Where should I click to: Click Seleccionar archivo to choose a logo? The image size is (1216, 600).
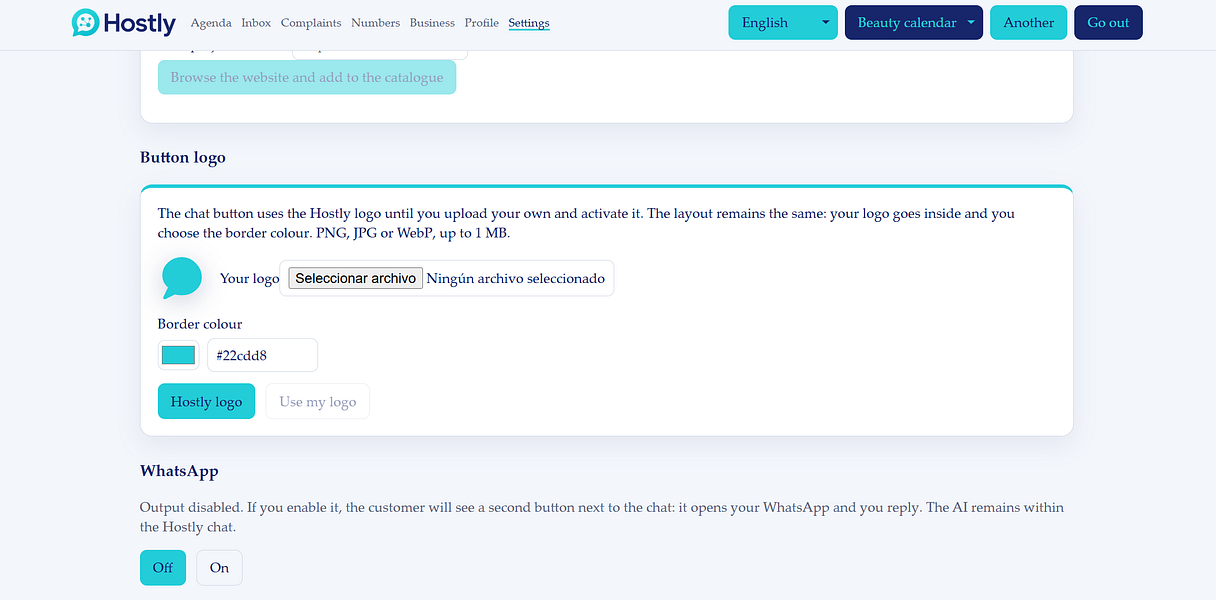pyautogui.click(x=356, y=278)
